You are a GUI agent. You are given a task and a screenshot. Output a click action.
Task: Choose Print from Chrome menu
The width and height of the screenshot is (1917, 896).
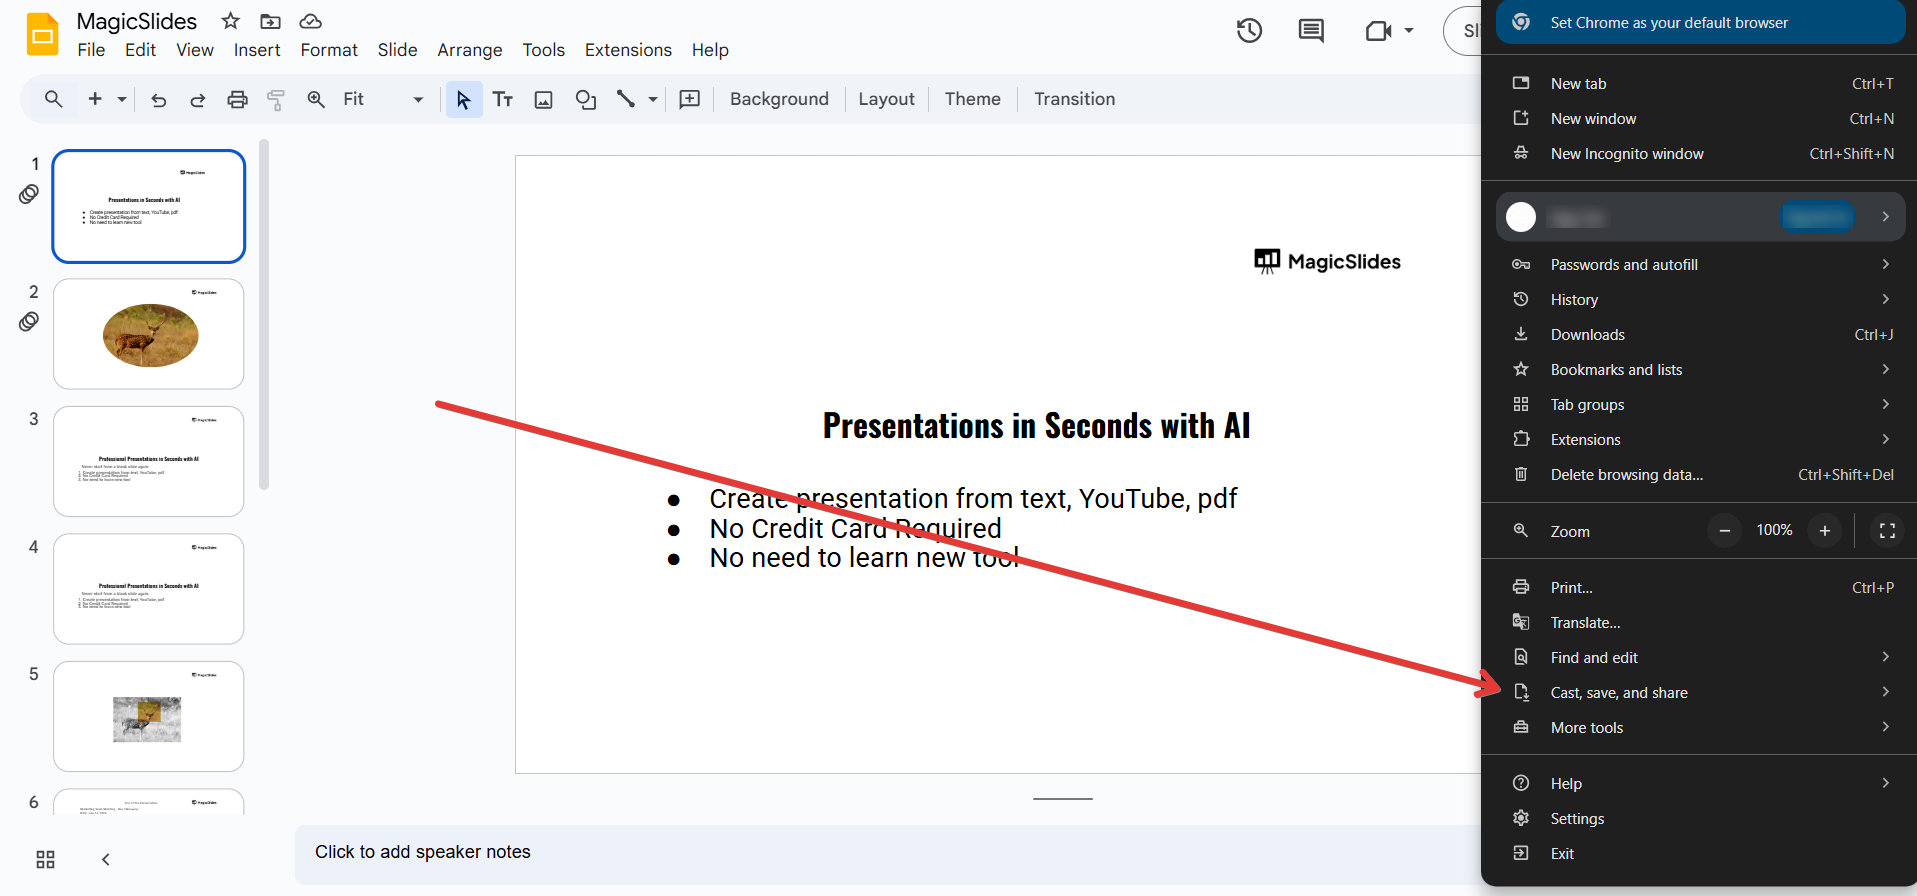1700,588
